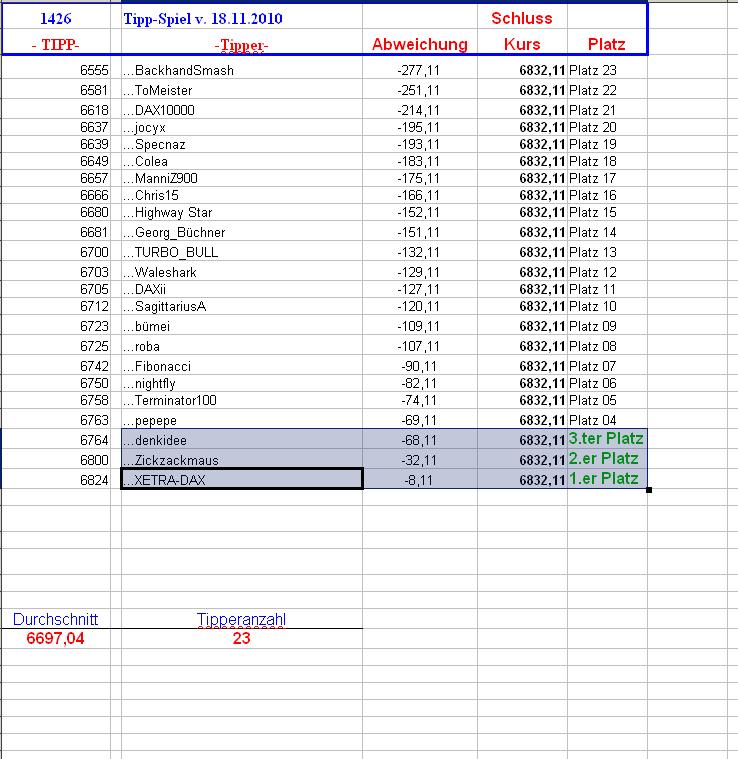This screenshot has height=759, width=738.
Task: Select the 'Platz 11' cell
Action: (x=607, y=289)
